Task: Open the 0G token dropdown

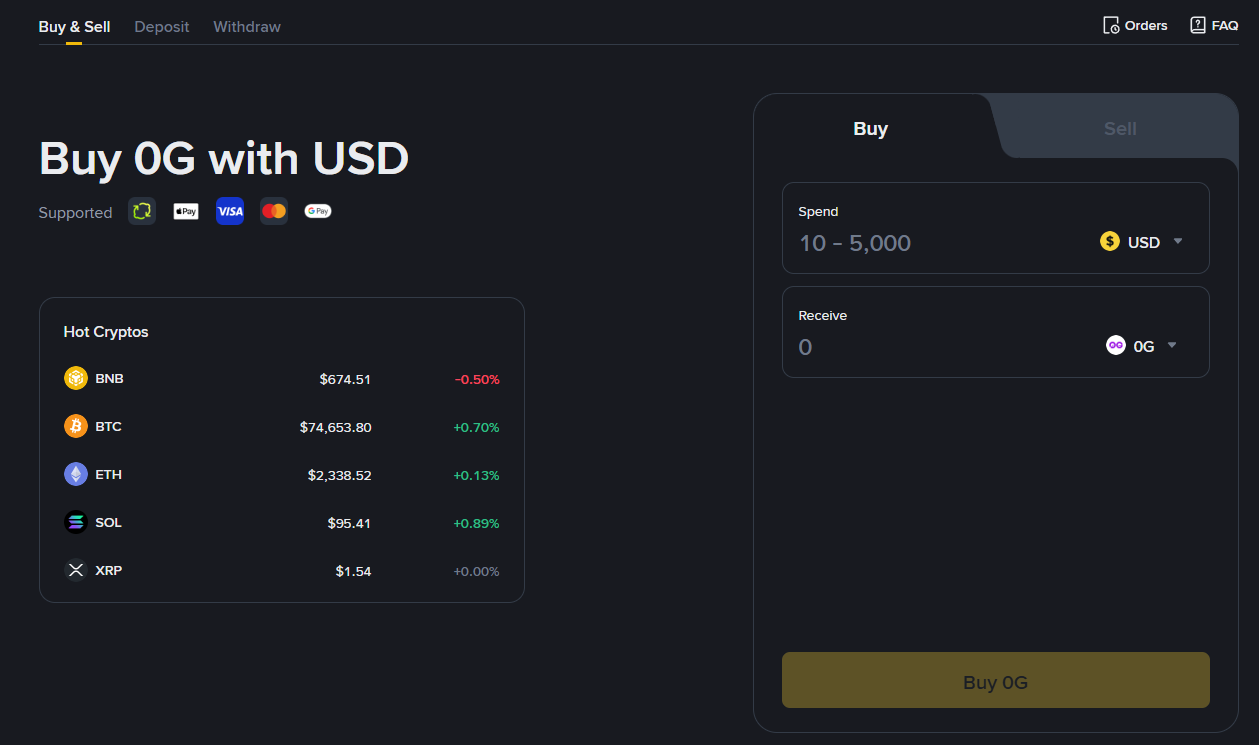Action: tap(1141, 345)
